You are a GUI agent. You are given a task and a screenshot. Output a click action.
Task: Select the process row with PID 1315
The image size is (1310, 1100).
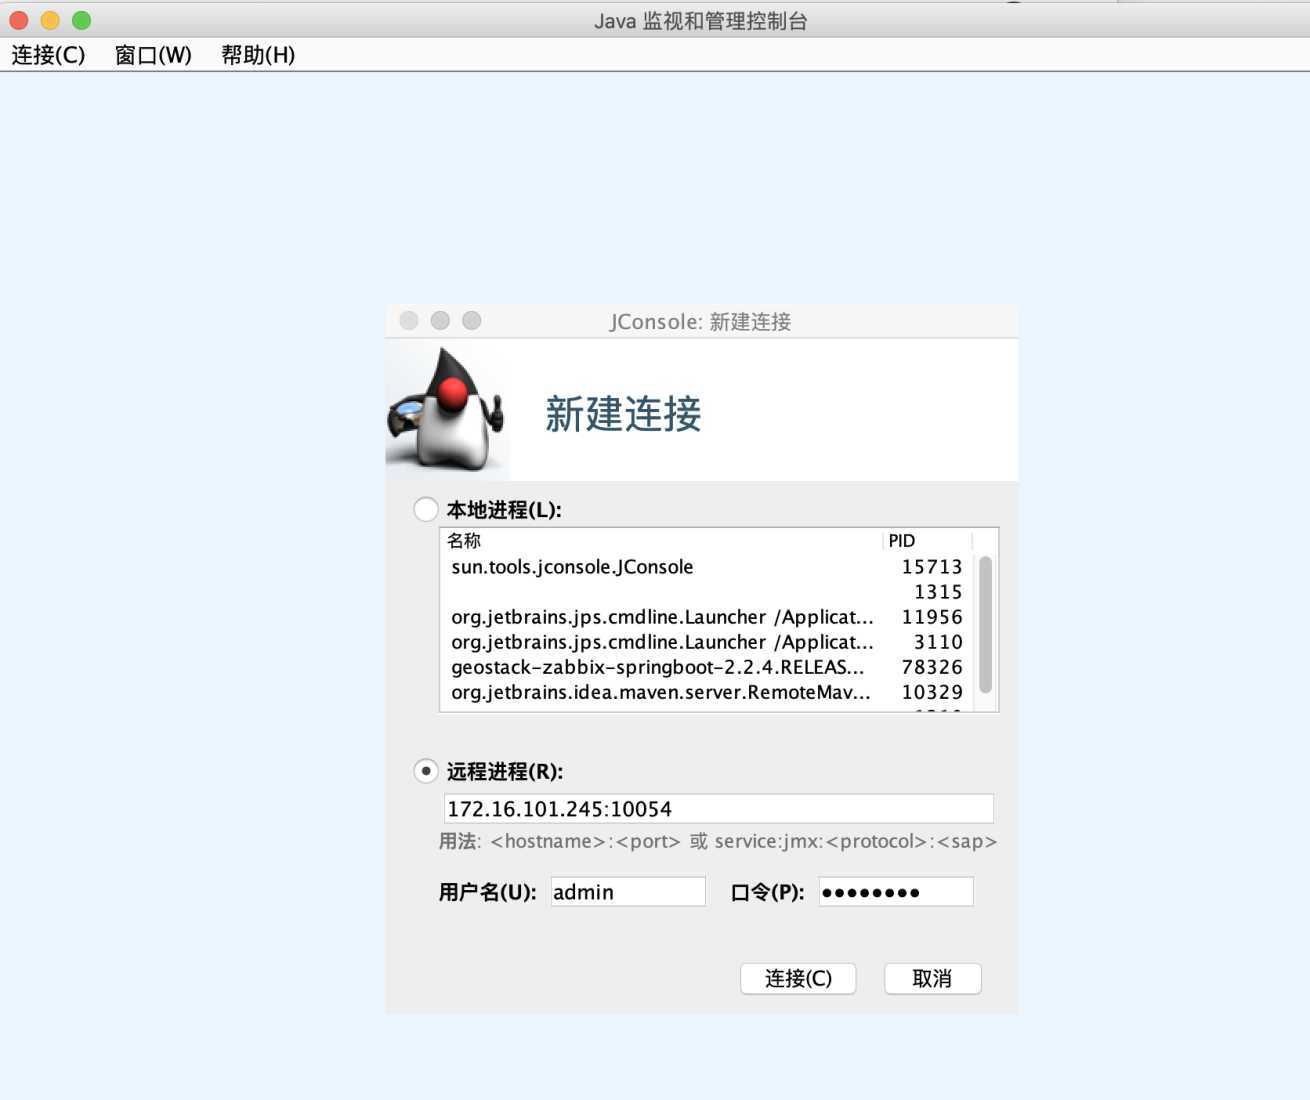(706, 592)
